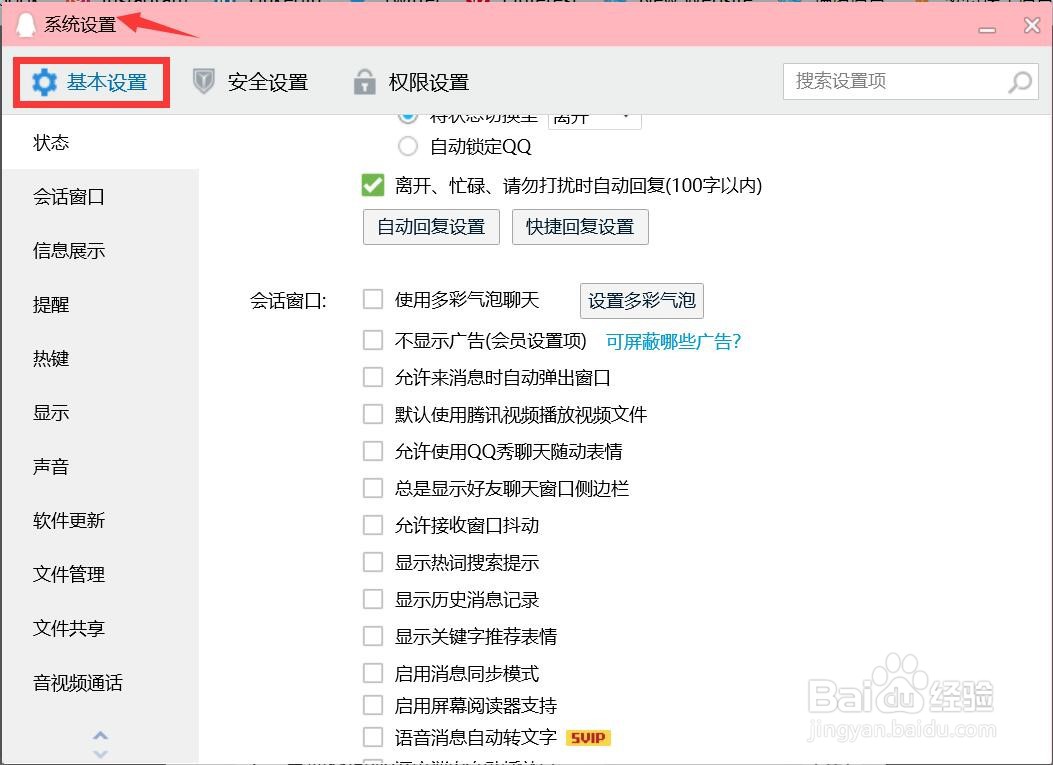1053x765 pixels.
Task: Select 会话窗口 in the sidebar
Action: pos(101,197)
